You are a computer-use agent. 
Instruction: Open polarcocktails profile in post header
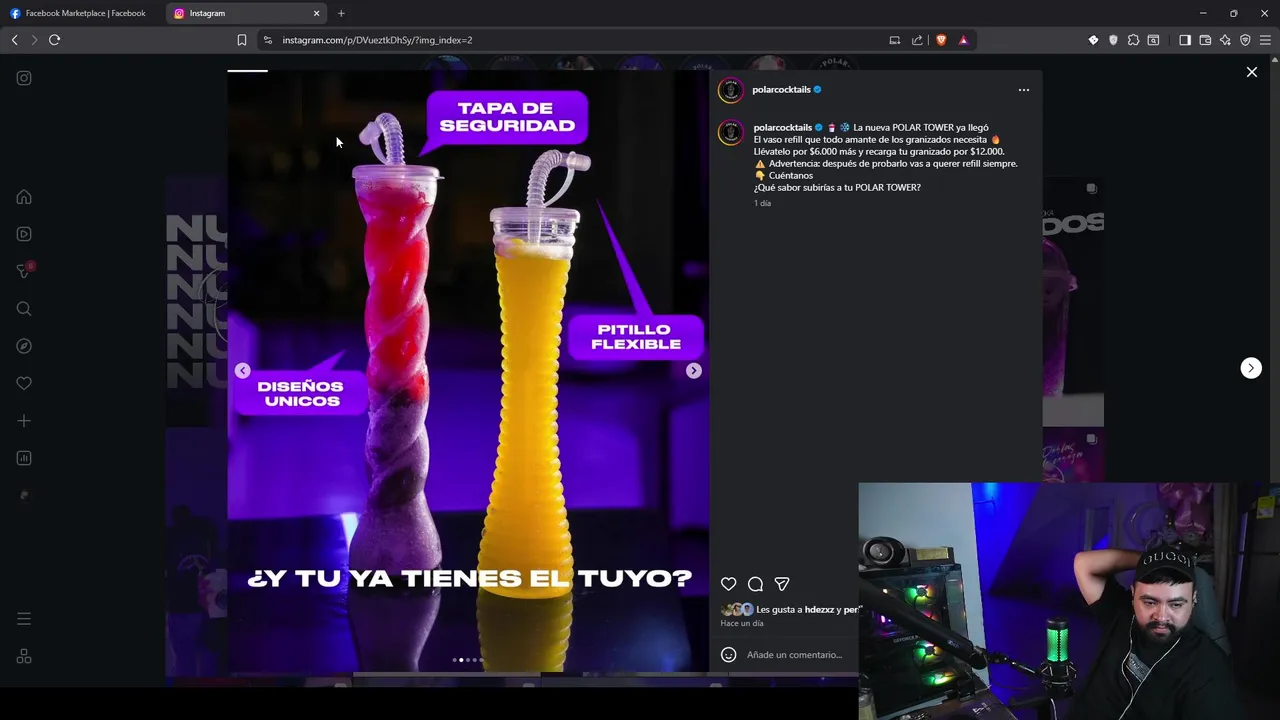[781, 90]
